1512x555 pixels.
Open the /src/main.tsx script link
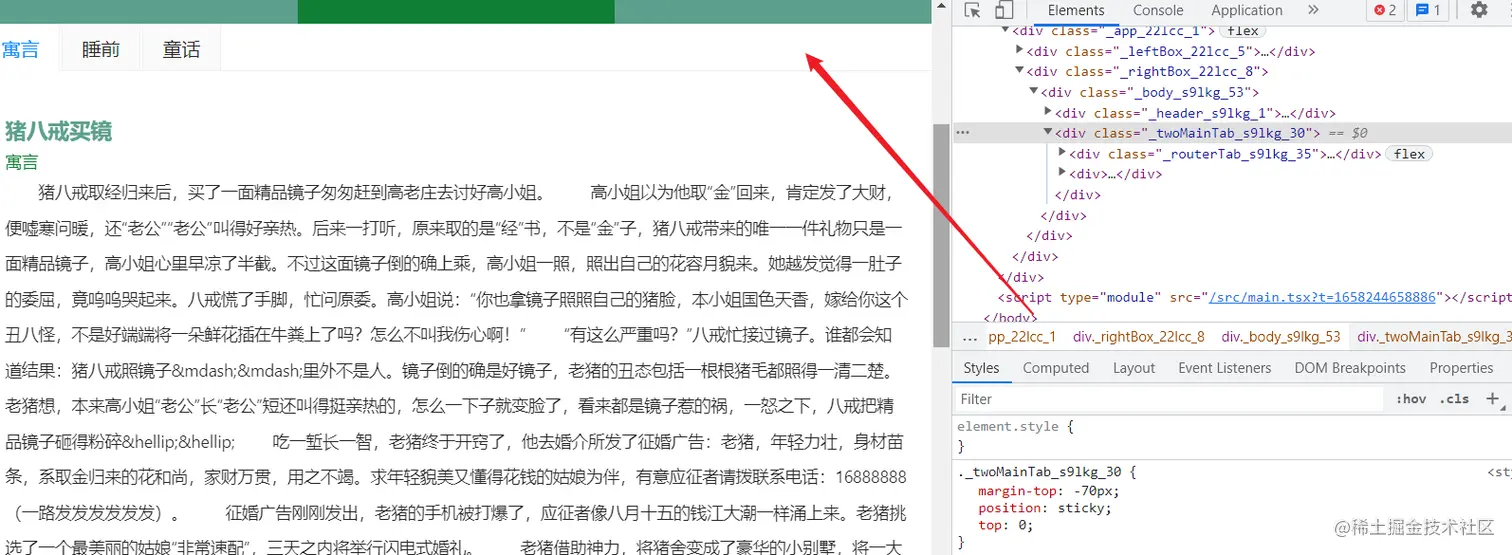click(x=1322, y=297)
